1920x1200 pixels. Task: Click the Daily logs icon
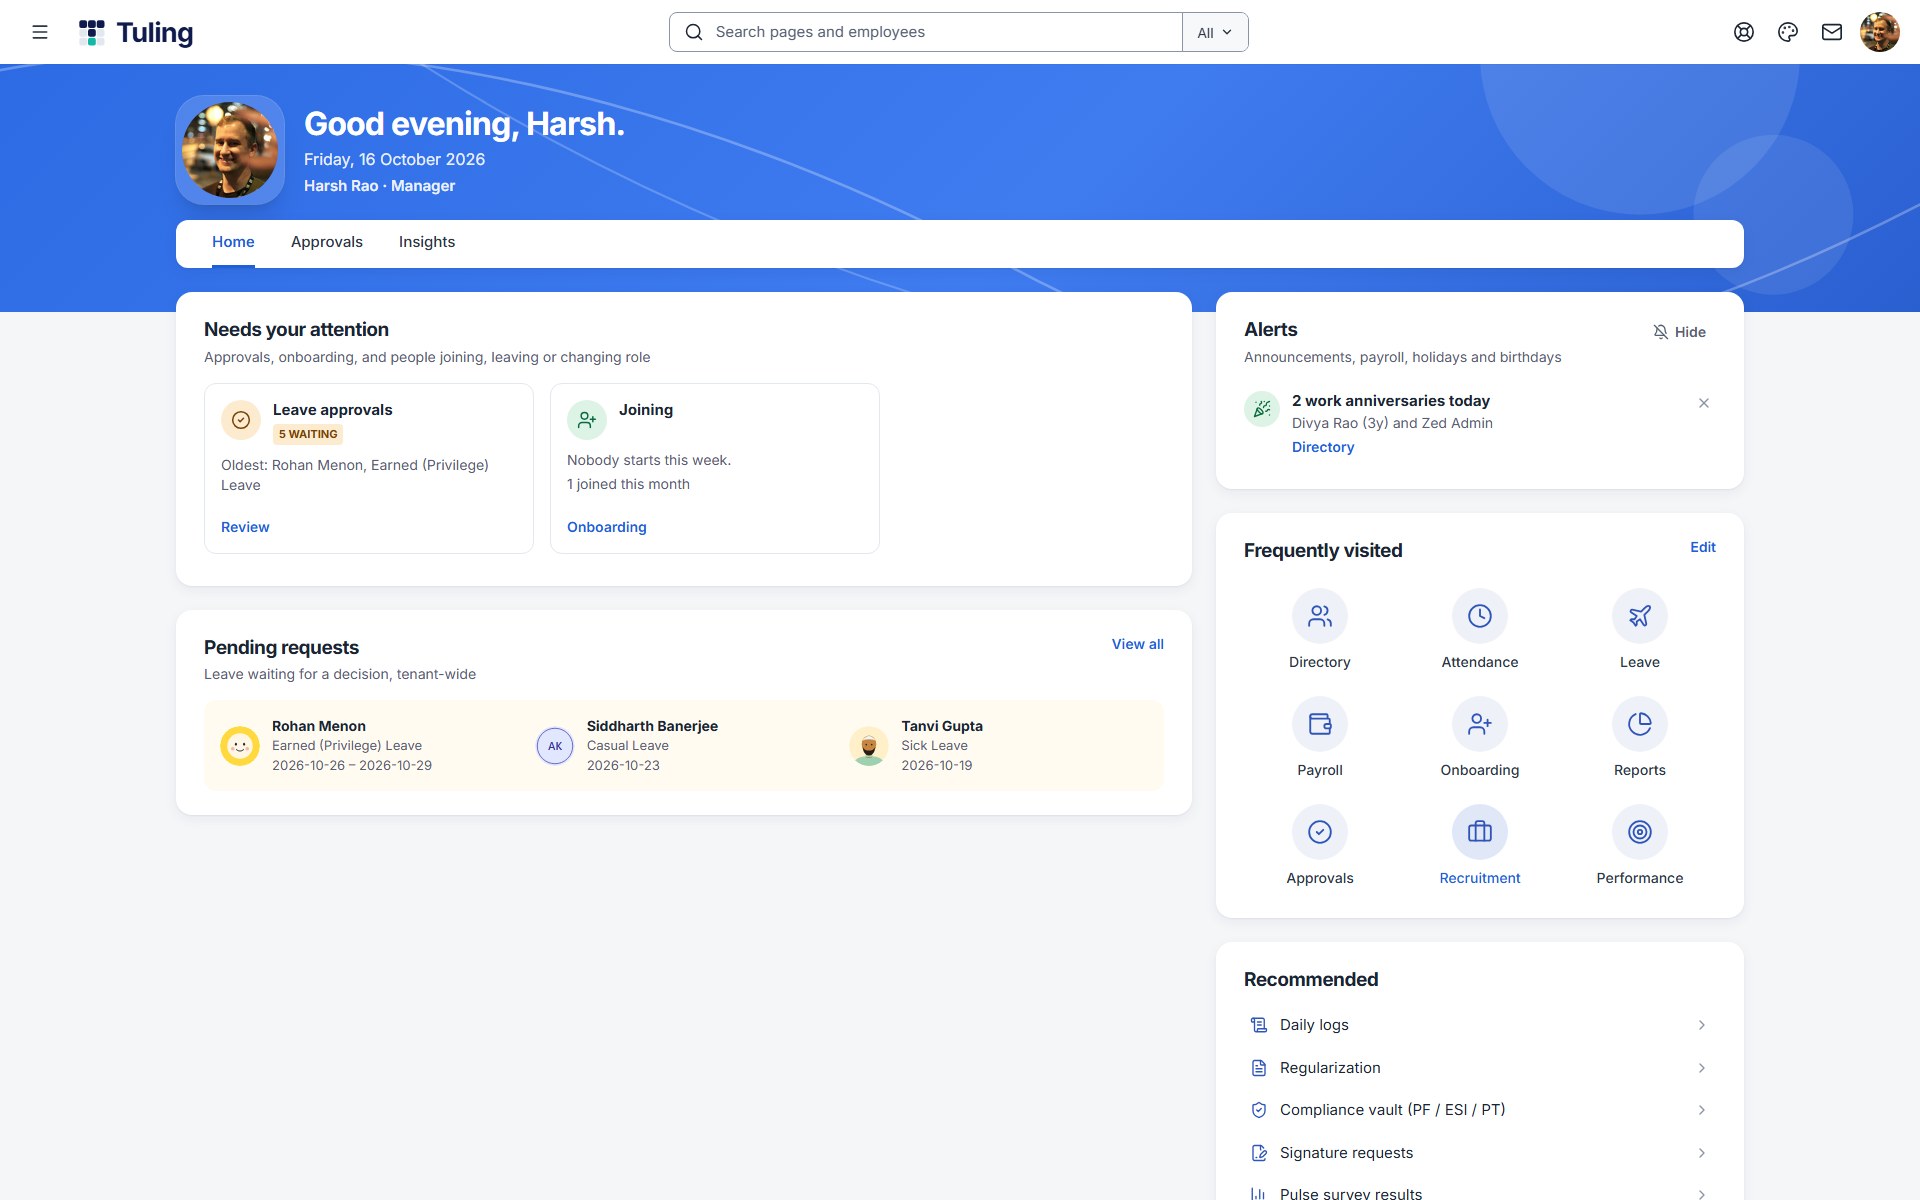[1259, 1025]
